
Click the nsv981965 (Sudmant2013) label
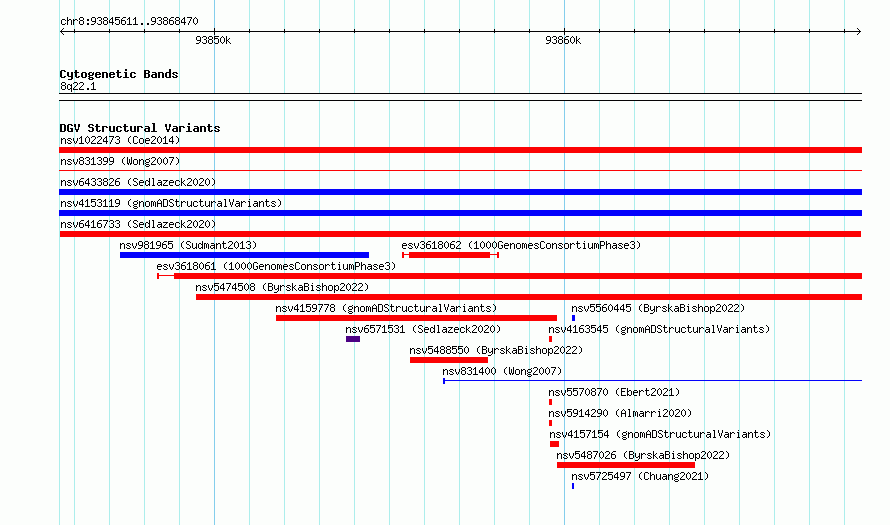coord(188,245)
